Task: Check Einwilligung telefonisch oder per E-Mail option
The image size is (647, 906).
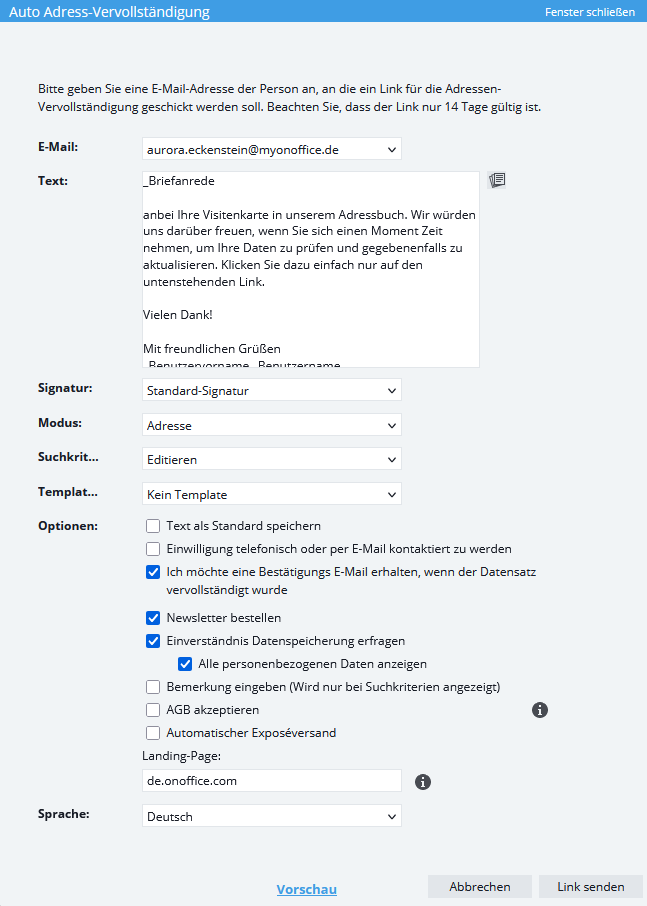Action: click(153, 549)
